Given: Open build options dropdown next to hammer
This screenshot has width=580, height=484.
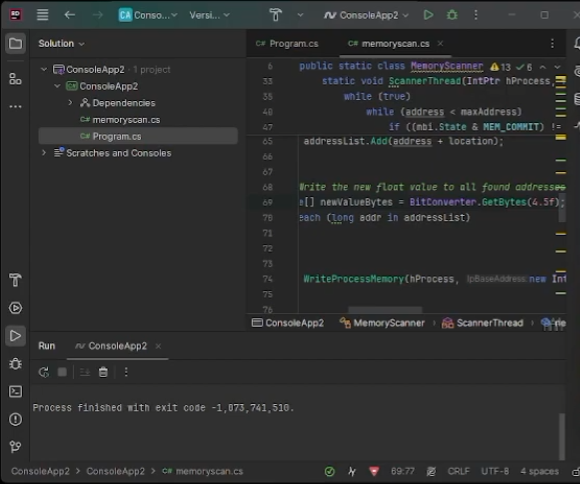Looking at the screenshot, I should click(300, 15).
